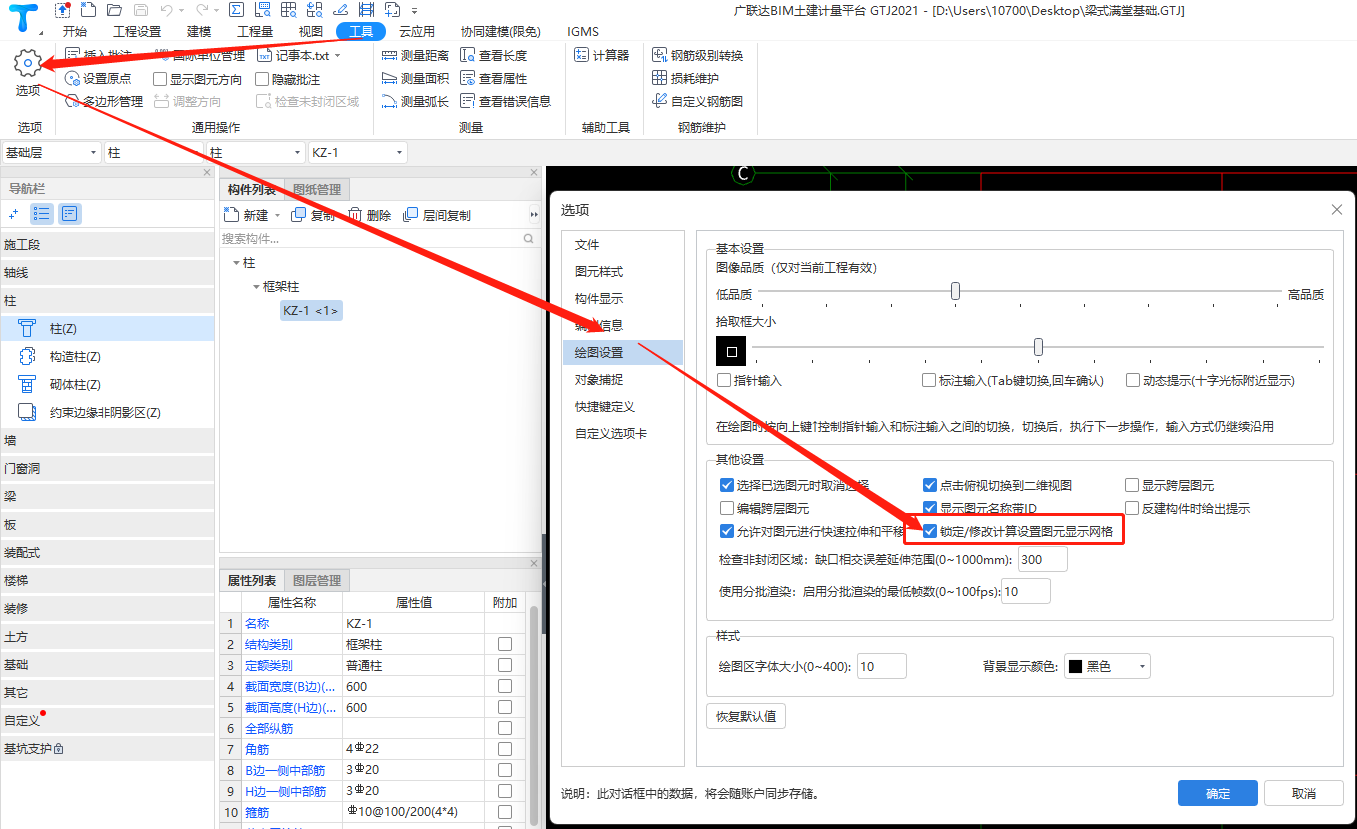Click the 绘图区字体大小 input field
The width and height of the screenshot is (1357, 829).
pyautogui.click(x=881, y=666)
